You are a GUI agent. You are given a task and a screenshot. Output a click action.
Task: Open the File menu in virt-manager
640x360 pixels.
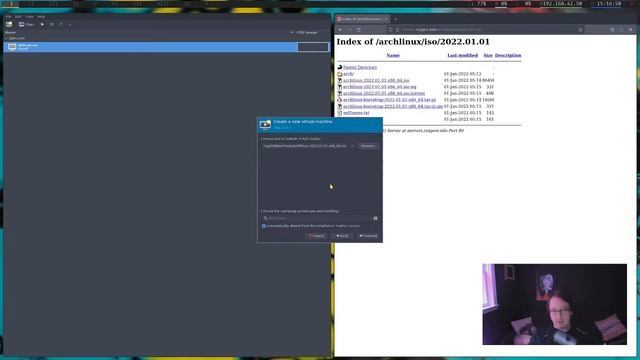[x=8, y=17]
